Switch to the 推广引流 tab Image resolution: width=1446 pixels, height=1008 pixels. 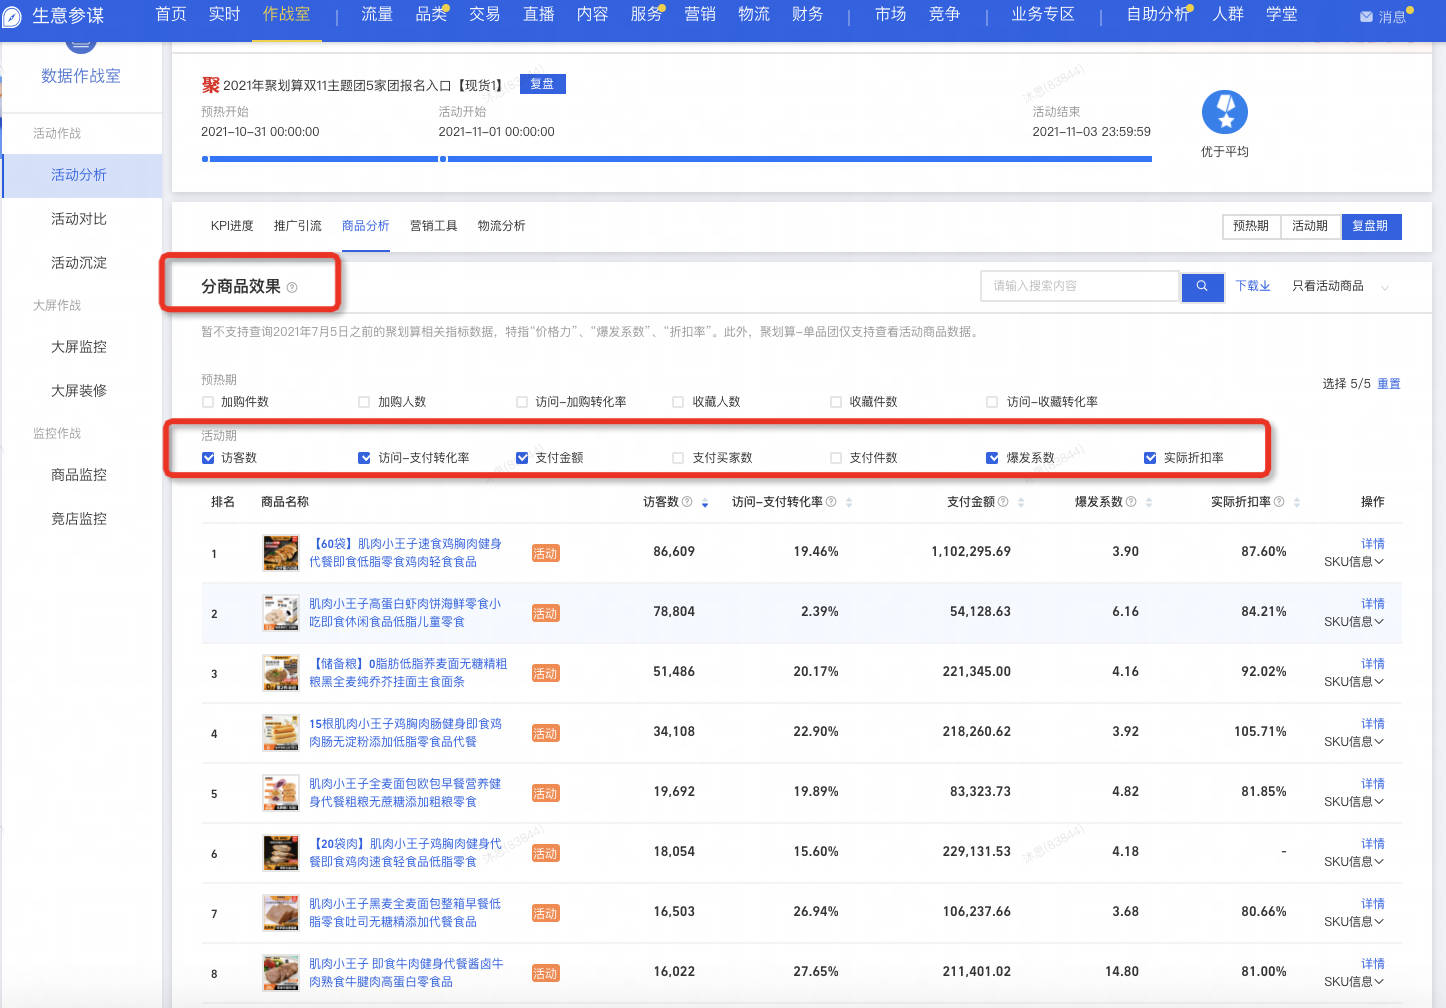298,226
